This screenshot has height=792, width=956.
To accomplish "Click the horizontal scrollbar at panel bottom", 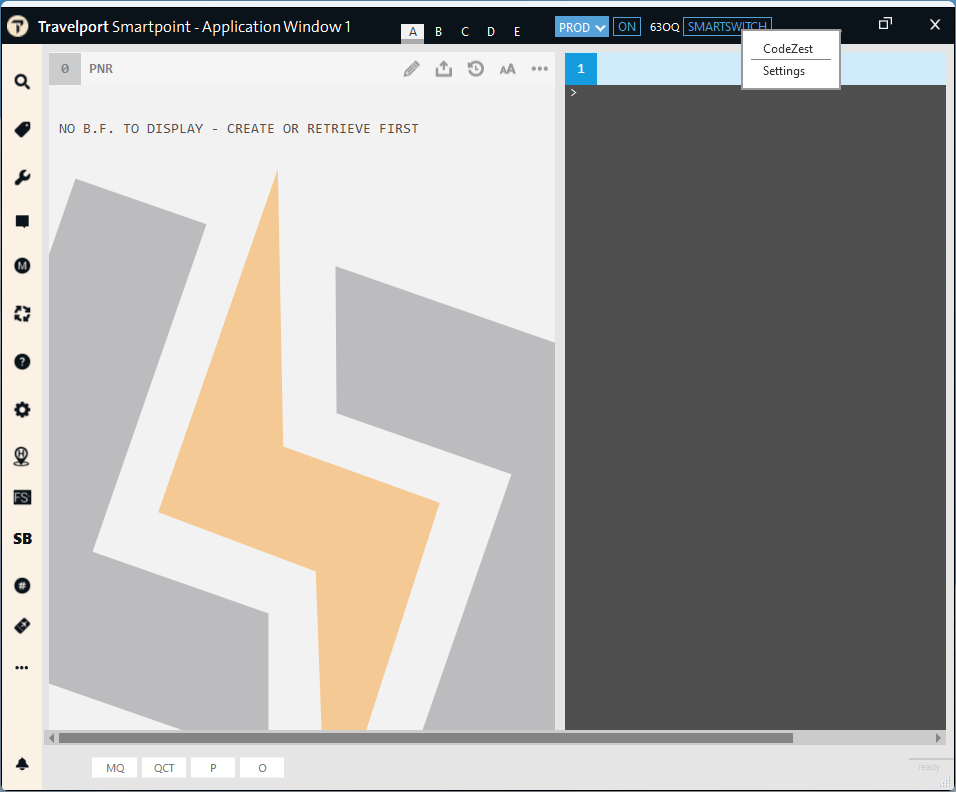I will point(425,738).
